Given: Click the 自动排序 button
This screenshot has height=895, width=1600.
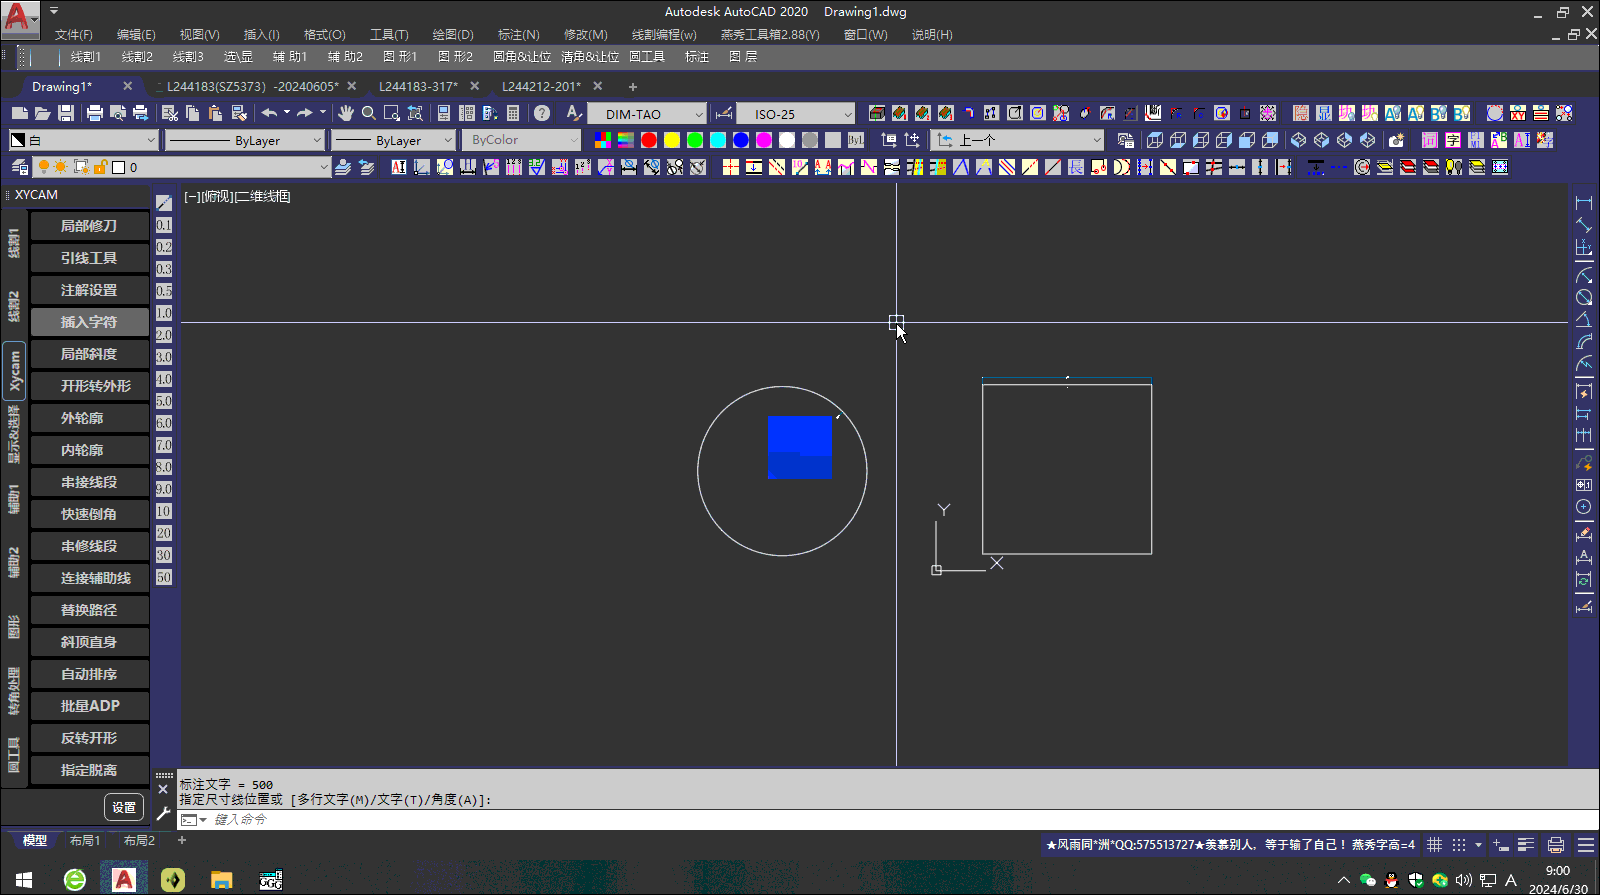Looking at the screenshot, I should (x=90, y=674).
